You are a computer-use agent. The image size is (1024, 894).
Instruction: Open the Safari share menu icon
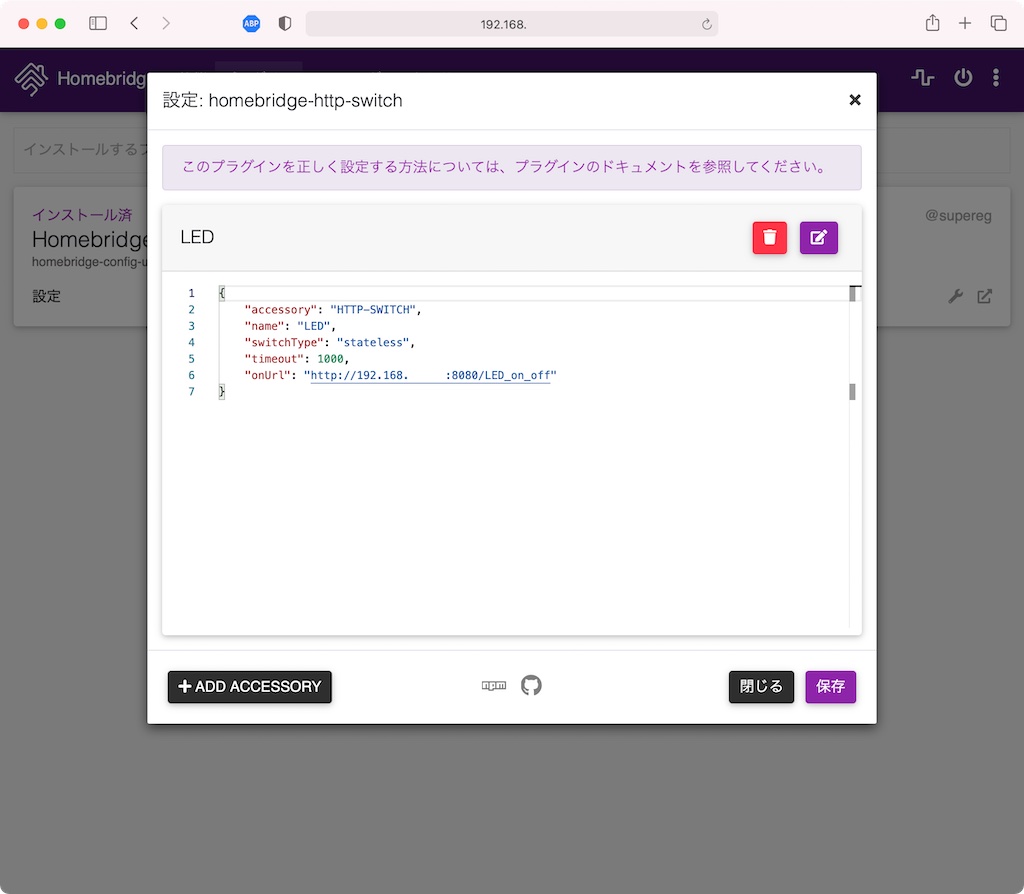pos(933,24)
